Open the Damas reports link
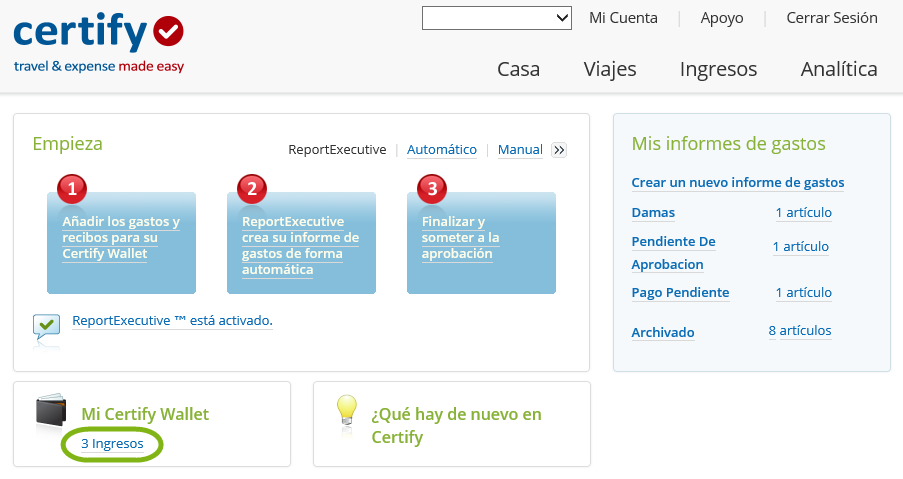Viewport: 903px width, 479px height. [653, 212]
